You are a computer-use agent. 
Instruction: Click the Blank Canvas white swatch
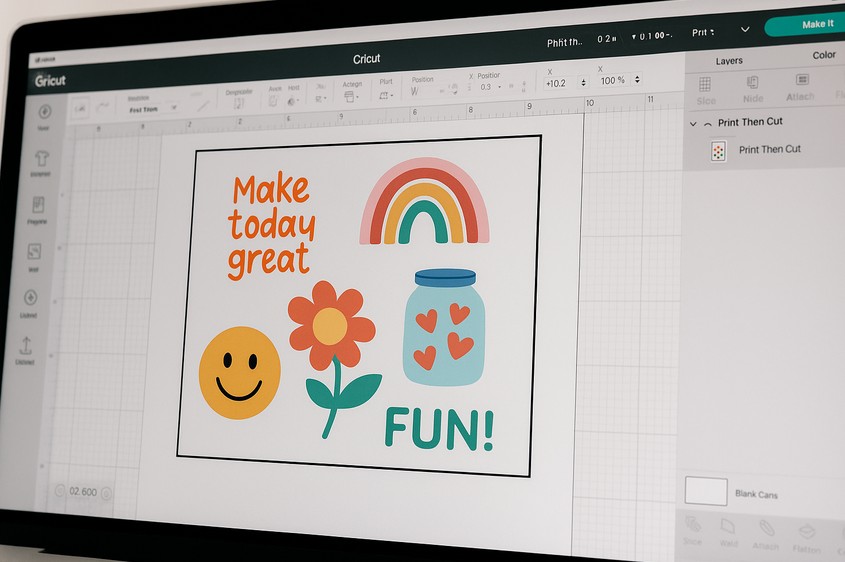(x=705, y=491)
